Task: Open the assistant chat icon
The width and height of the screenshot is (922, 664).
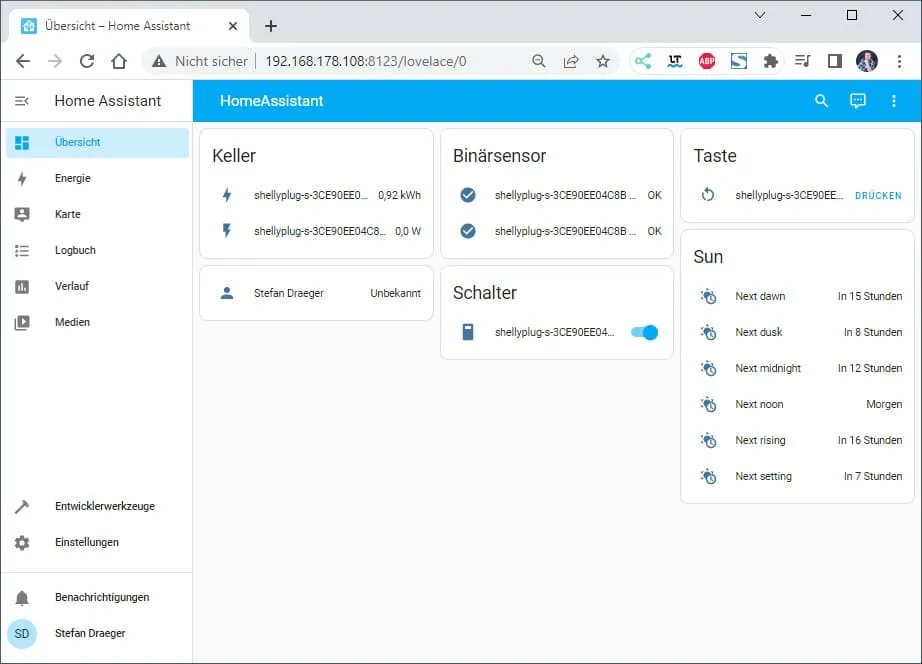Action: pos(858,101)
